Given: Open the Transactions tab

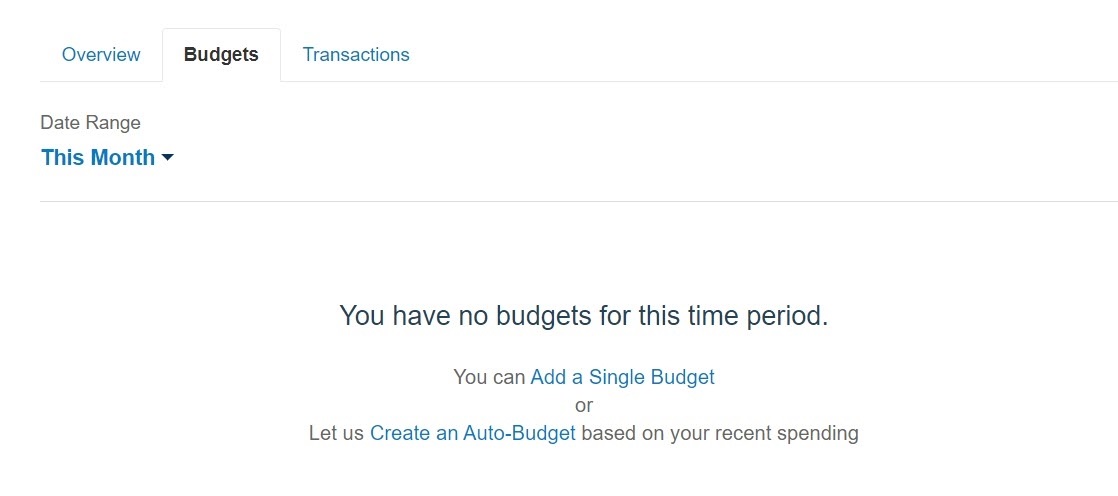Looking at the screenshot, I should pos(356,55).
